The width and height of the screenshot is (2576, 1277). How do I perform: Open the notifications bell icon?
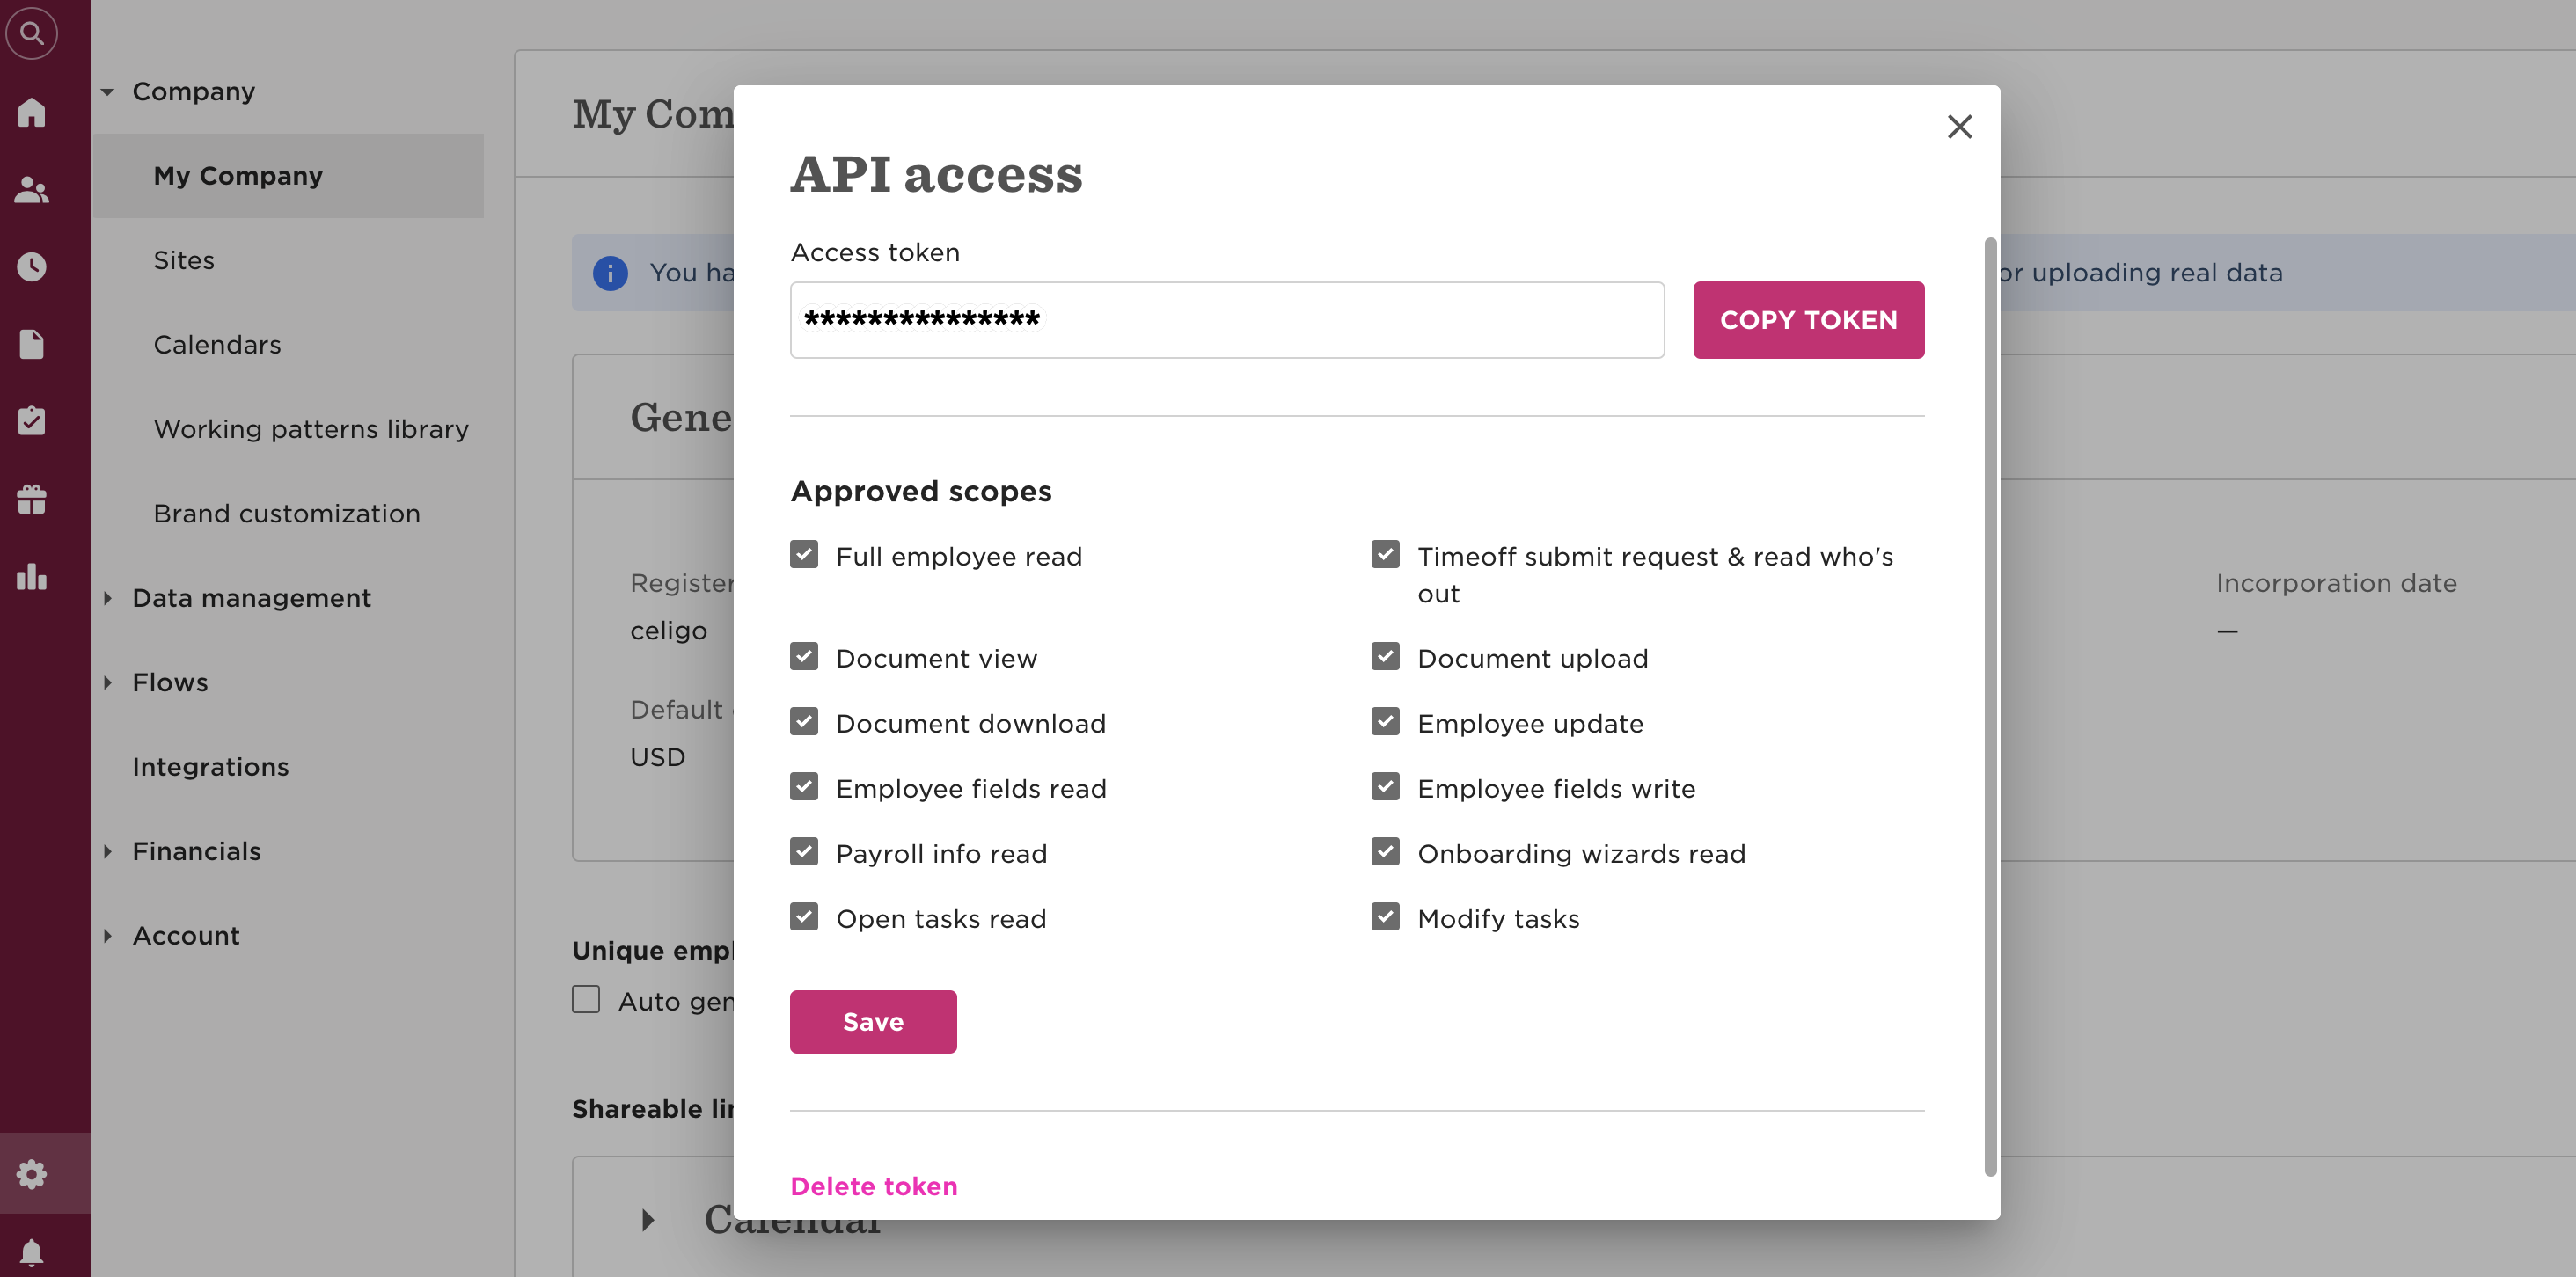tap(32, 1252)
